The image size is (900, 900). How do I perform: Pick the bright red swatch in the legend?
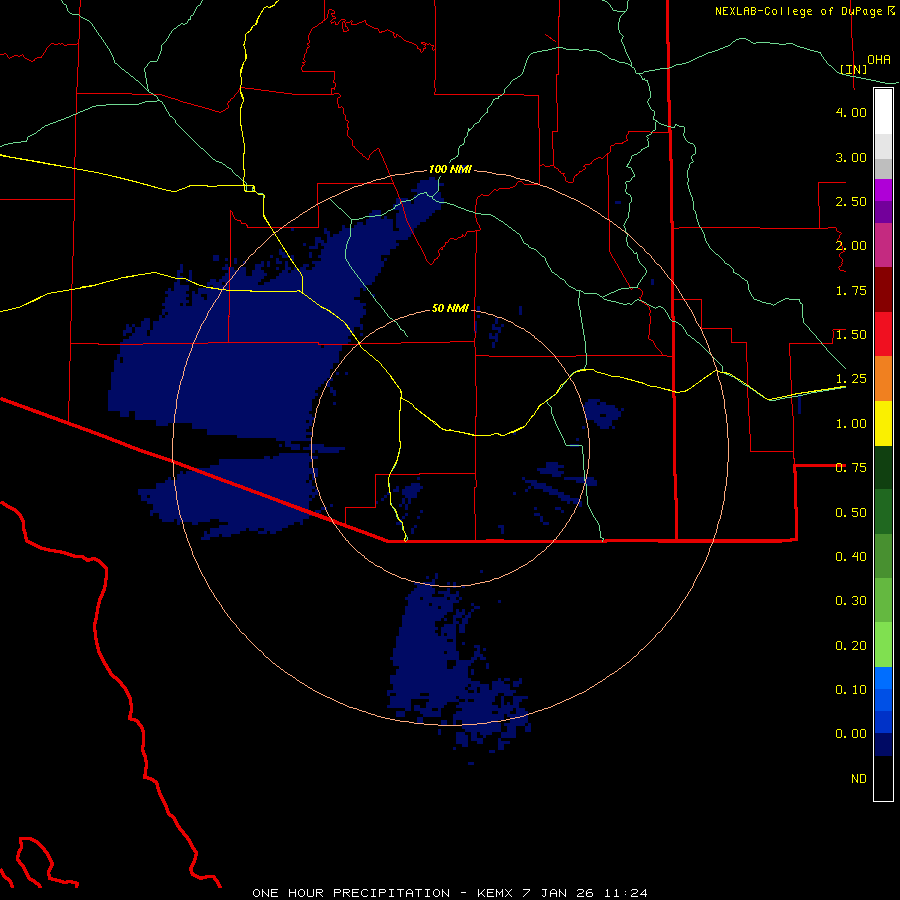pyautogui.click(x=883, y=334)
